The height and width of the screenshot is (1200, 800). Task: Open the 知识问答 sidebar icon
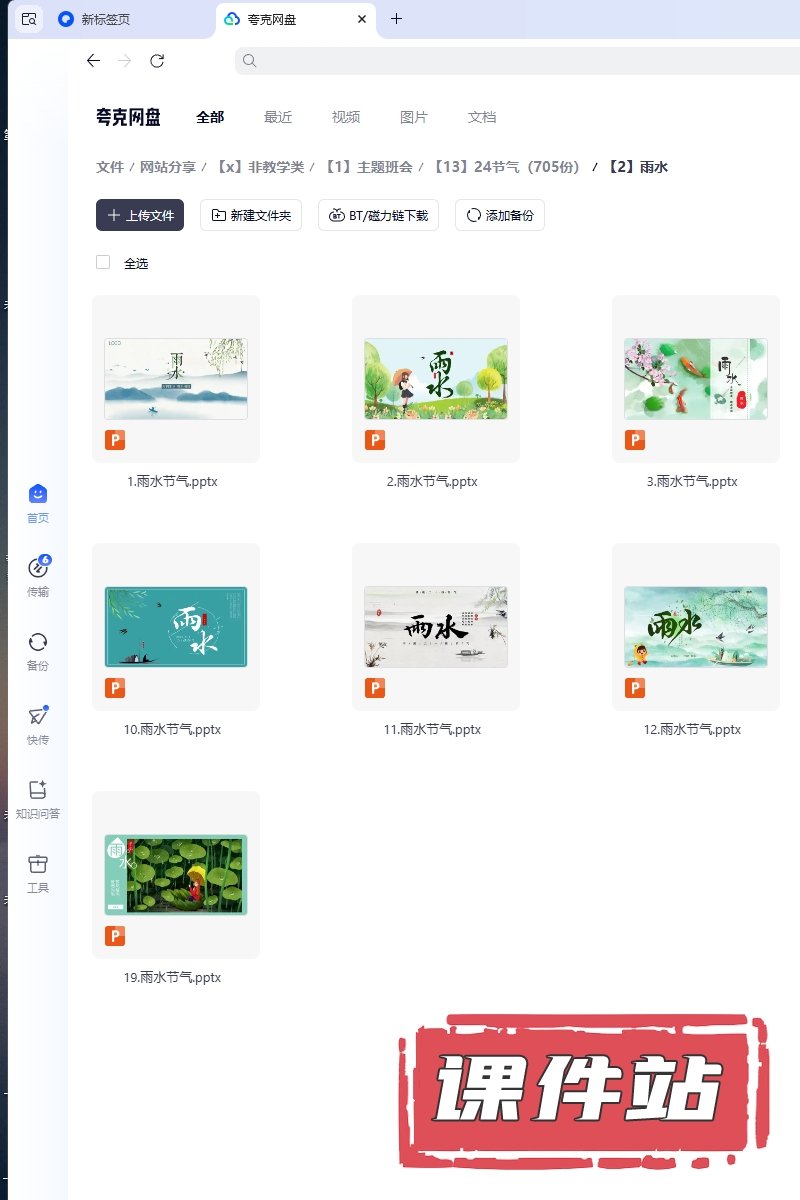coord(38,791)
